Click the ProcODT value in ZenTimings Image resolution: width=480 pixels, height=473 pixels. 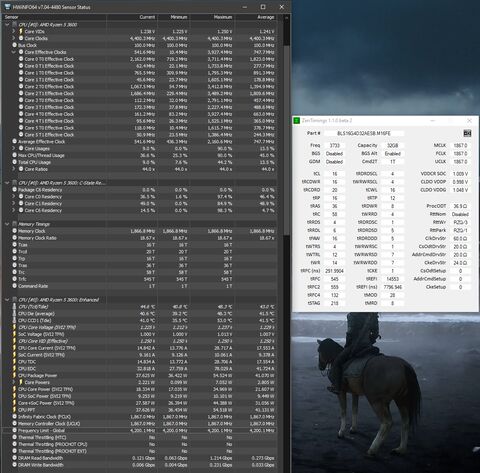click(x=460, y=206)
